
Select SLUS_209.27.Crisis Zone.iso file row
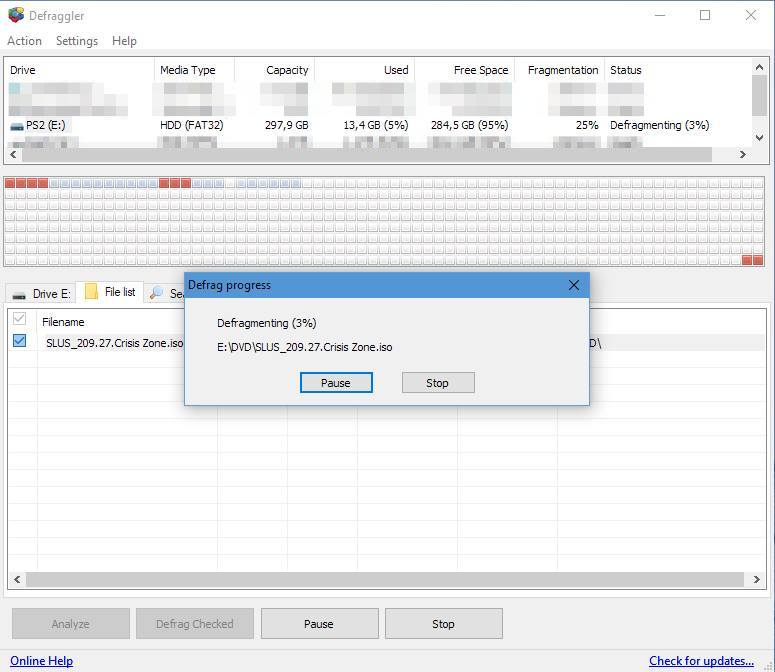(114, 343)
